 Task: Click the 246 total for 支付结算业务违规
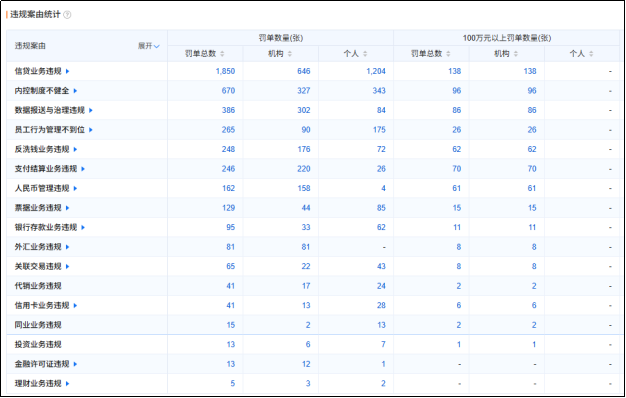[x=228, y=169]
